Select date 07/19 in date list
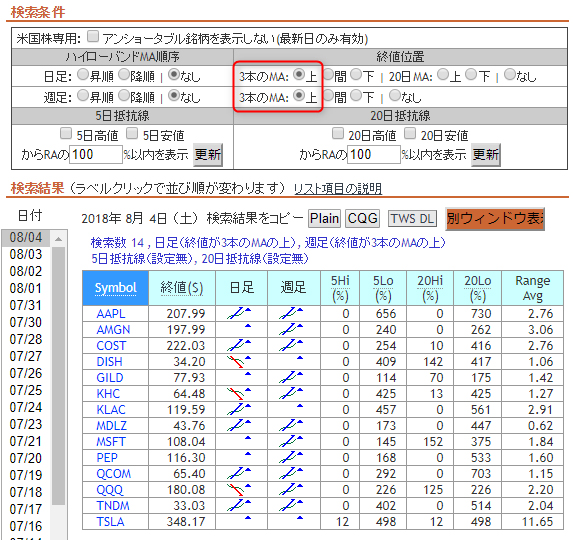This screenshot has height=540, width=573. point(26,475)
